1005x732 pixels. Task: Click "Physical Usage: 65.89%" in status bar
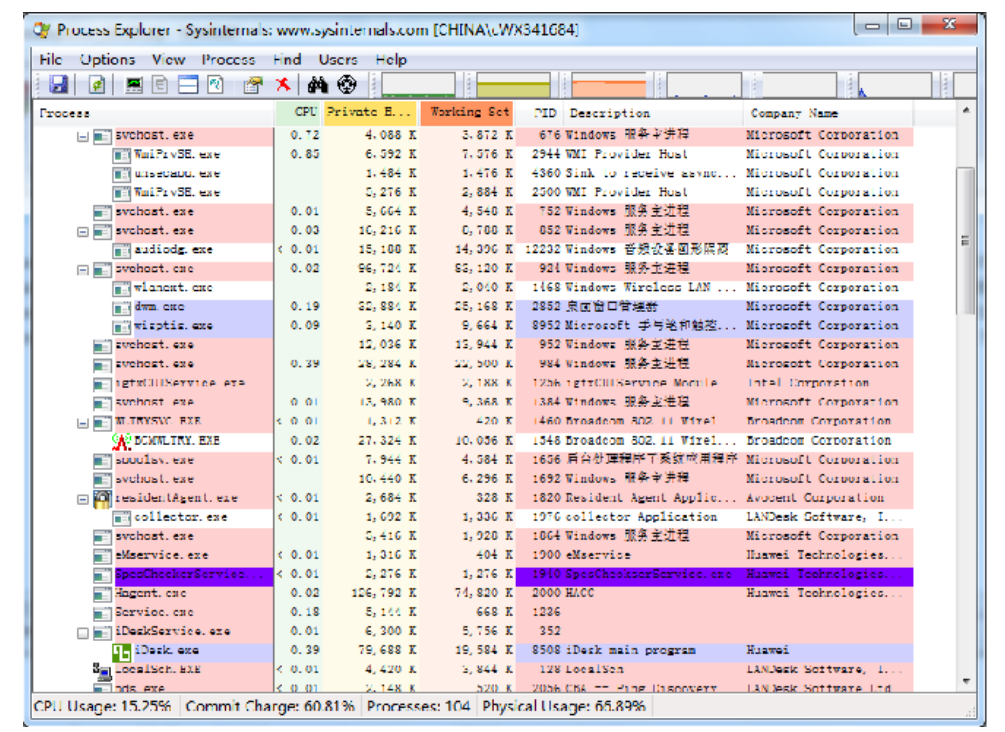click(564, 707)
